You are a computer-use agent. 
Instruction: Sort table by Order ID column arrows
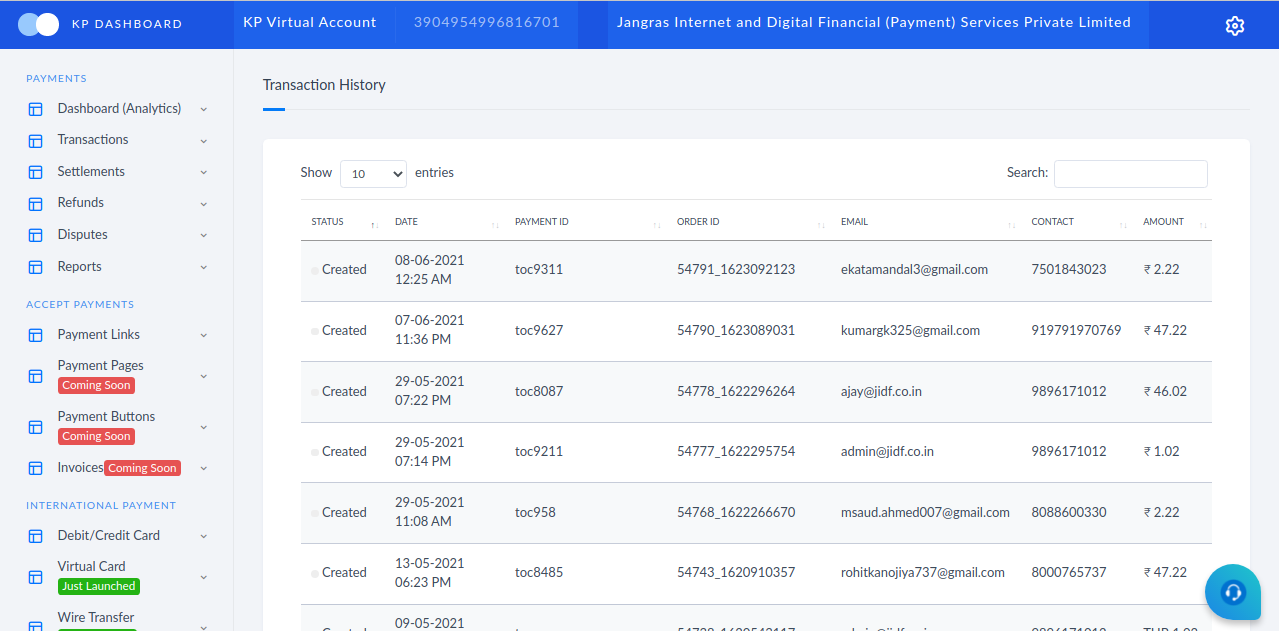tap(821, 225)
